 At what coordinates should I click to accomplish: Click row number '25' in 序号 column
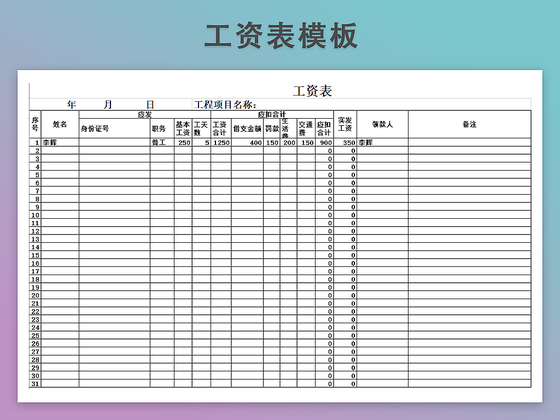point(35,336)
